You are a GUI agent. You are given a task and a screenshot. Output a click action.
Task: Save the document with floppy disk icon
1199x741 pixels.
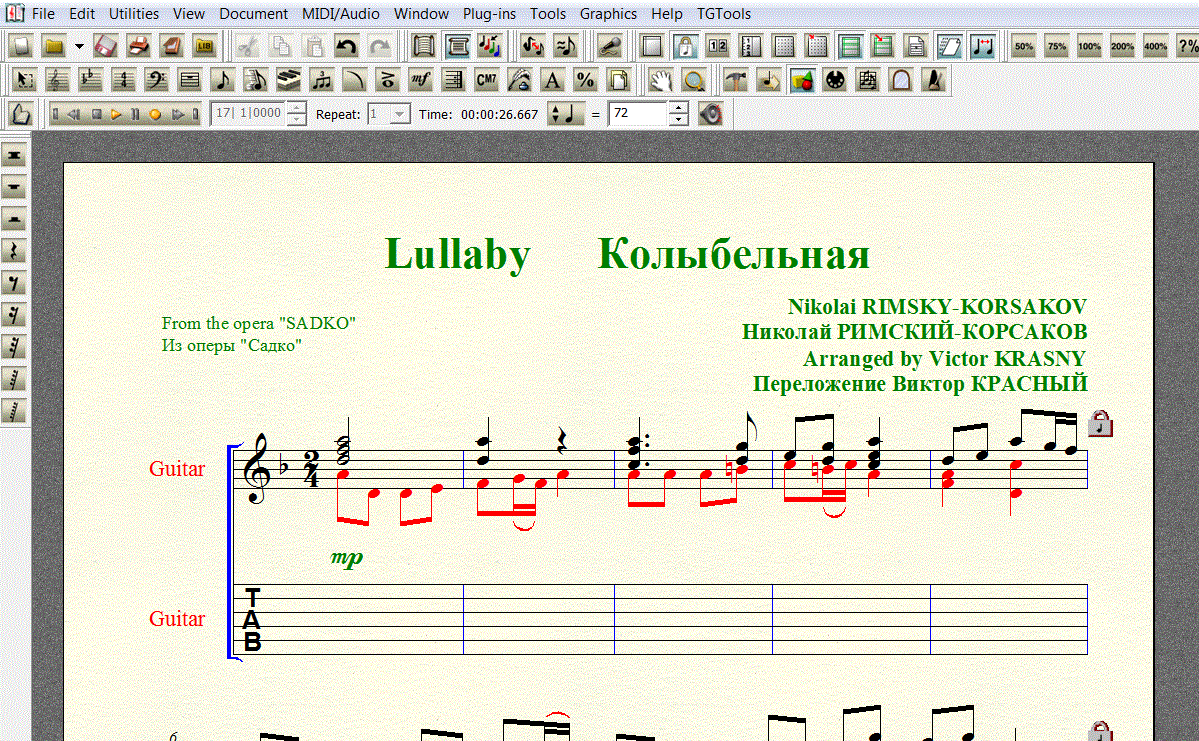(x=106, y=46)
